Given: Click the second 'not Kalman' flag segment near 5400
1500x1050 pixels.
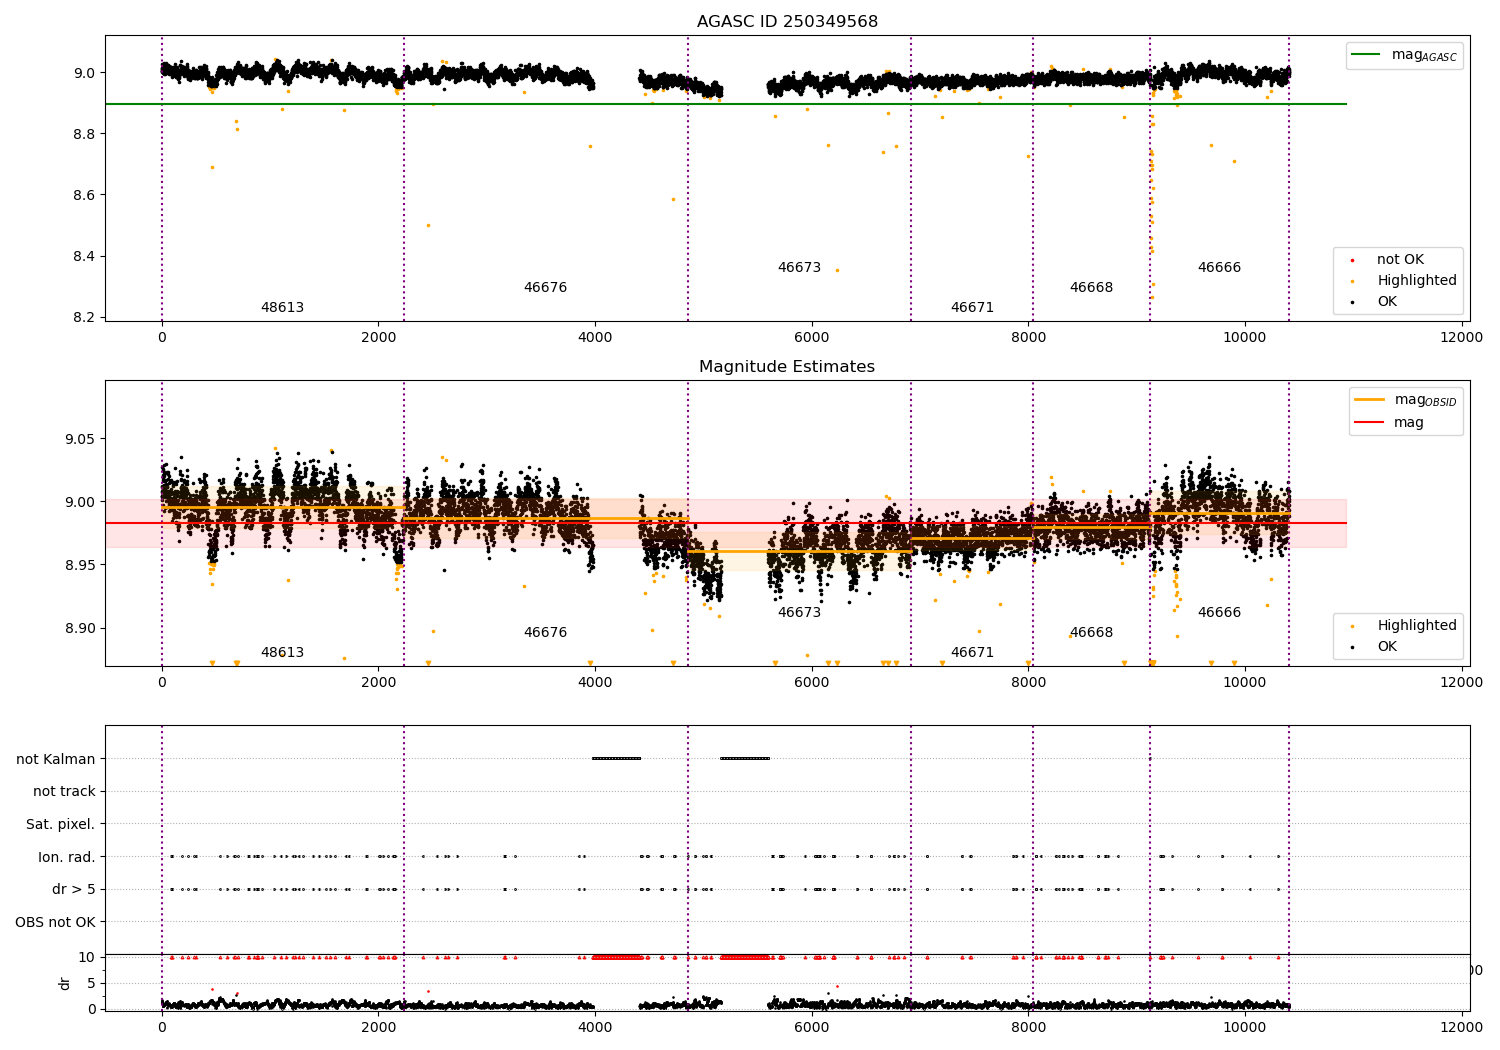Looking at the screenshot, I should click(744, 758).
